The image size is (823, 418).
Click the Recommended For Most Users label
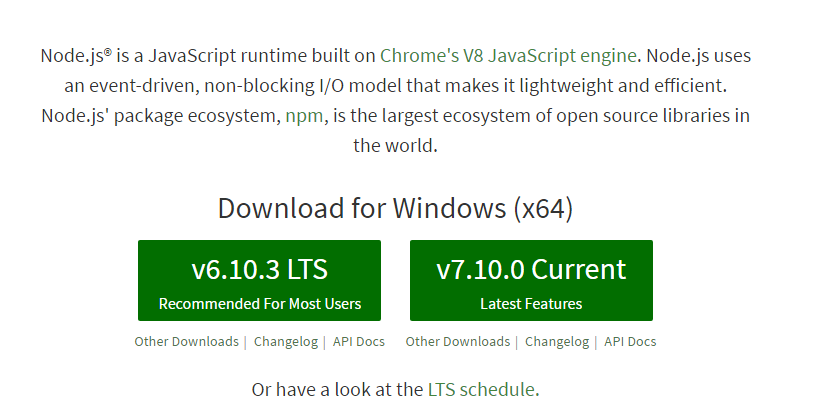[260, 304]
